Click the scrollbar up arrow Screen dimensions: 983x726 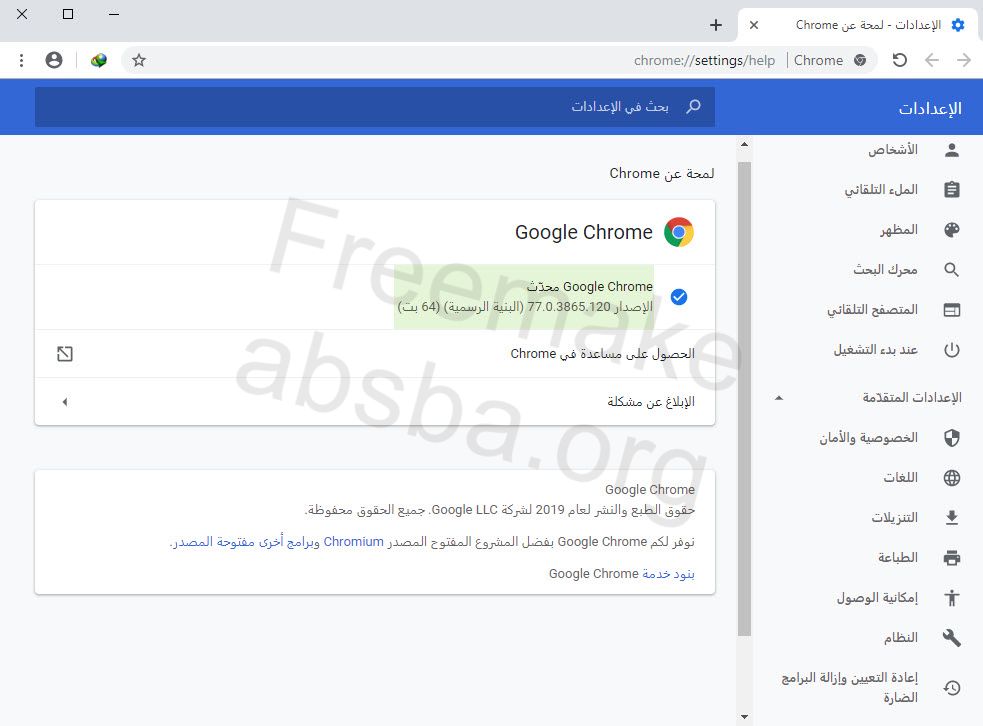tap(744, 145)
